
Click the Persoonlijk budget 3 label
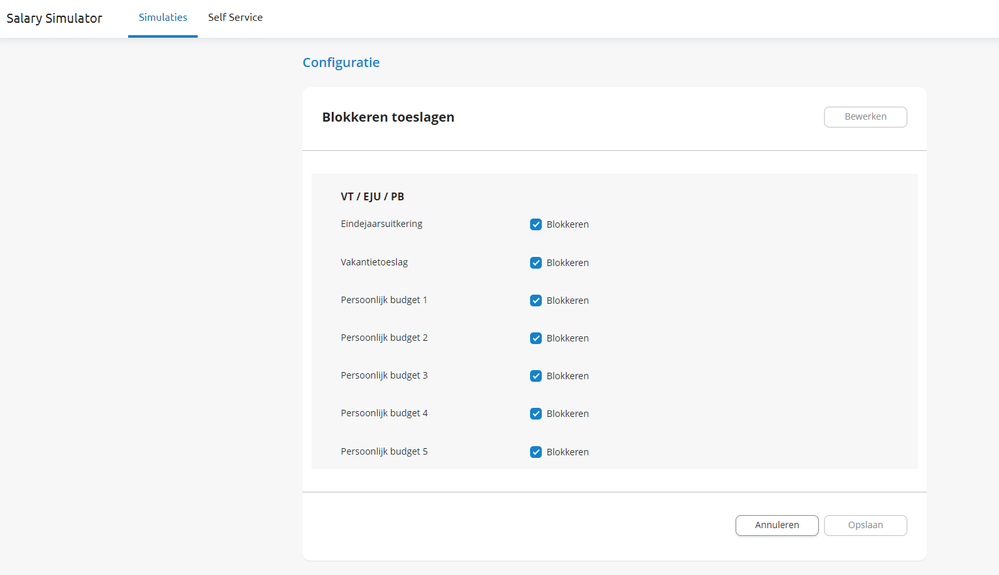click(x=384, y=376)
